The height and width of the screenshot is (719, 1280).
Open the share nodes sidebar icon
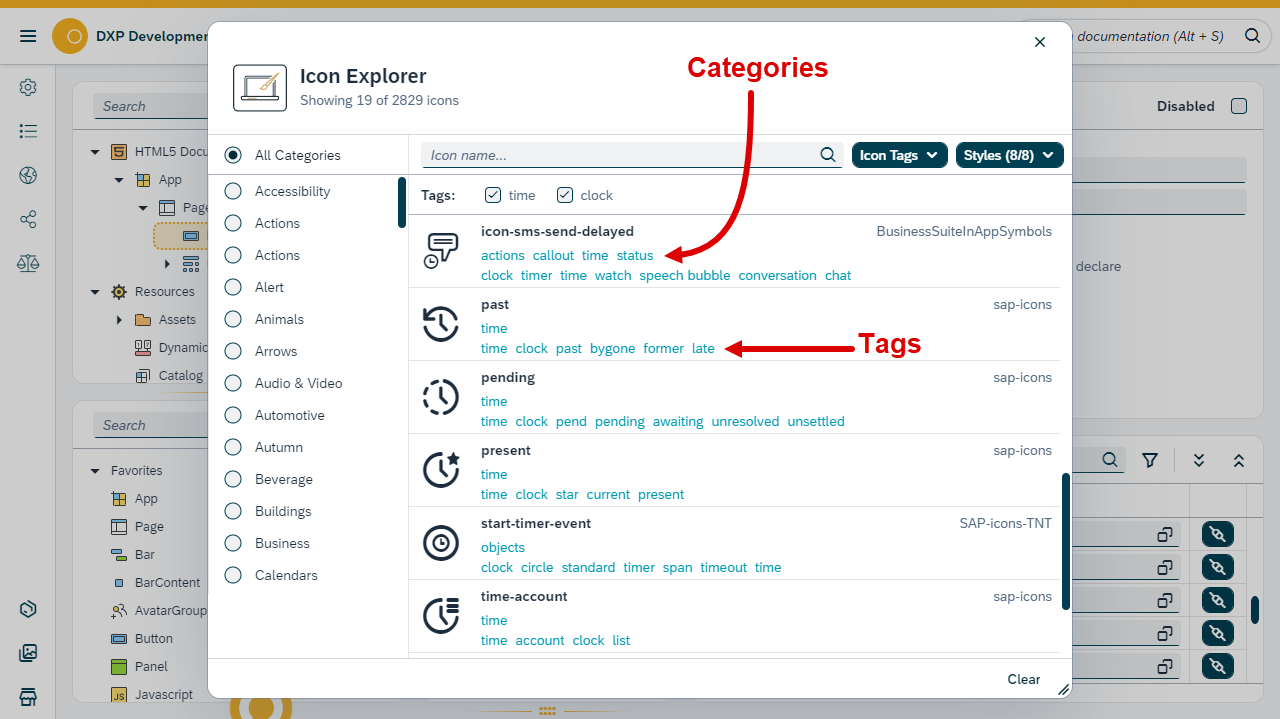(28, 219)
